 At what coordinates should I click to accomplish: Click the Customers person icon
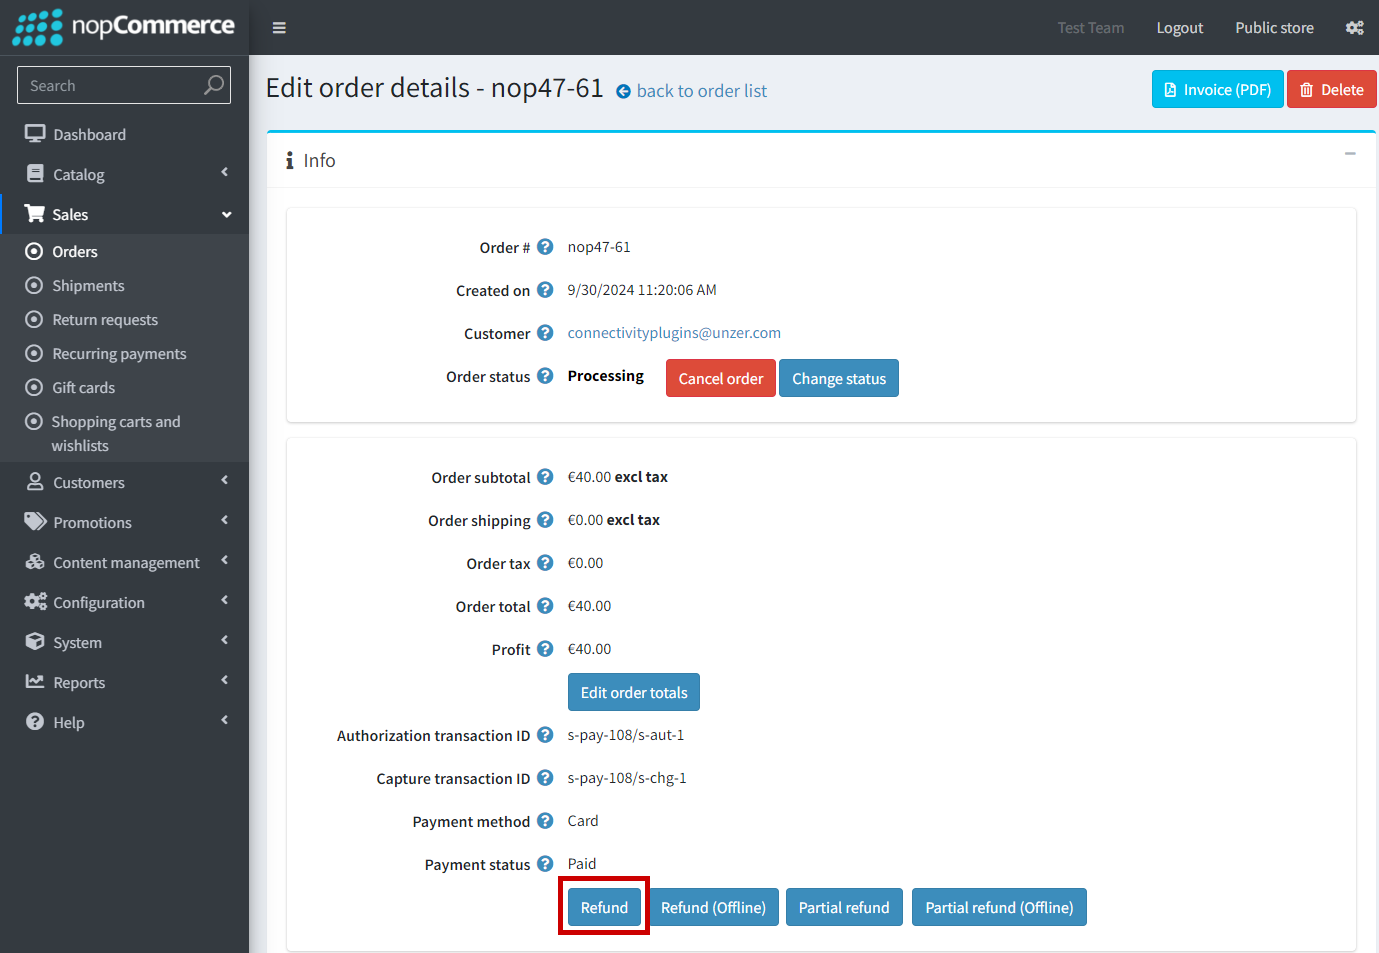[35, 482]
